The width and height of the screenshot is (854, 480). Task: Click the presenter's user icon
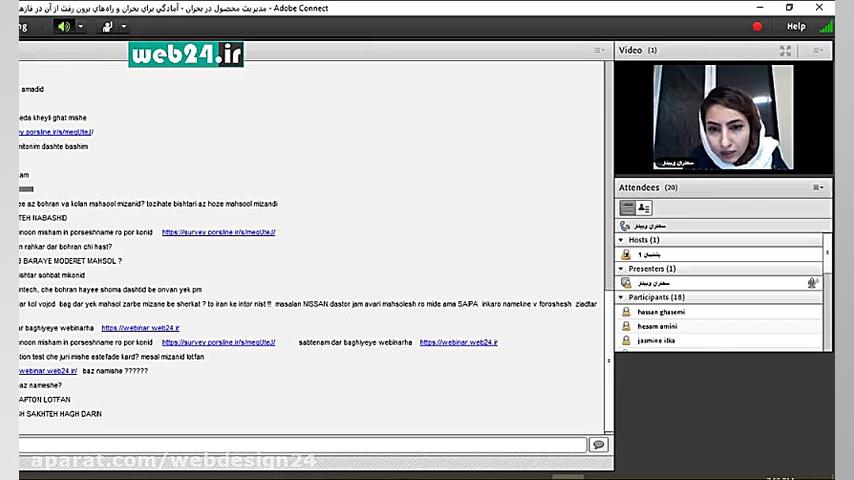[x=626, y=283]
